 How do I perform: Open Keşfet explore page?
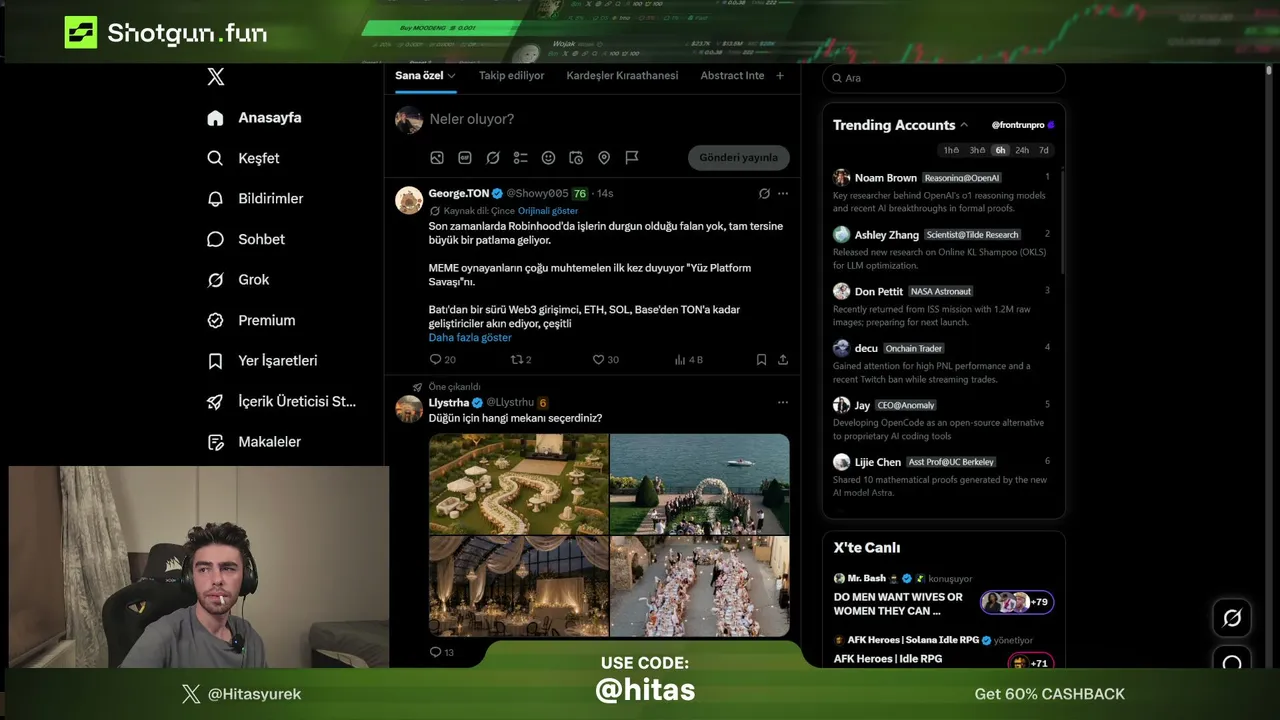coord(243,158)
